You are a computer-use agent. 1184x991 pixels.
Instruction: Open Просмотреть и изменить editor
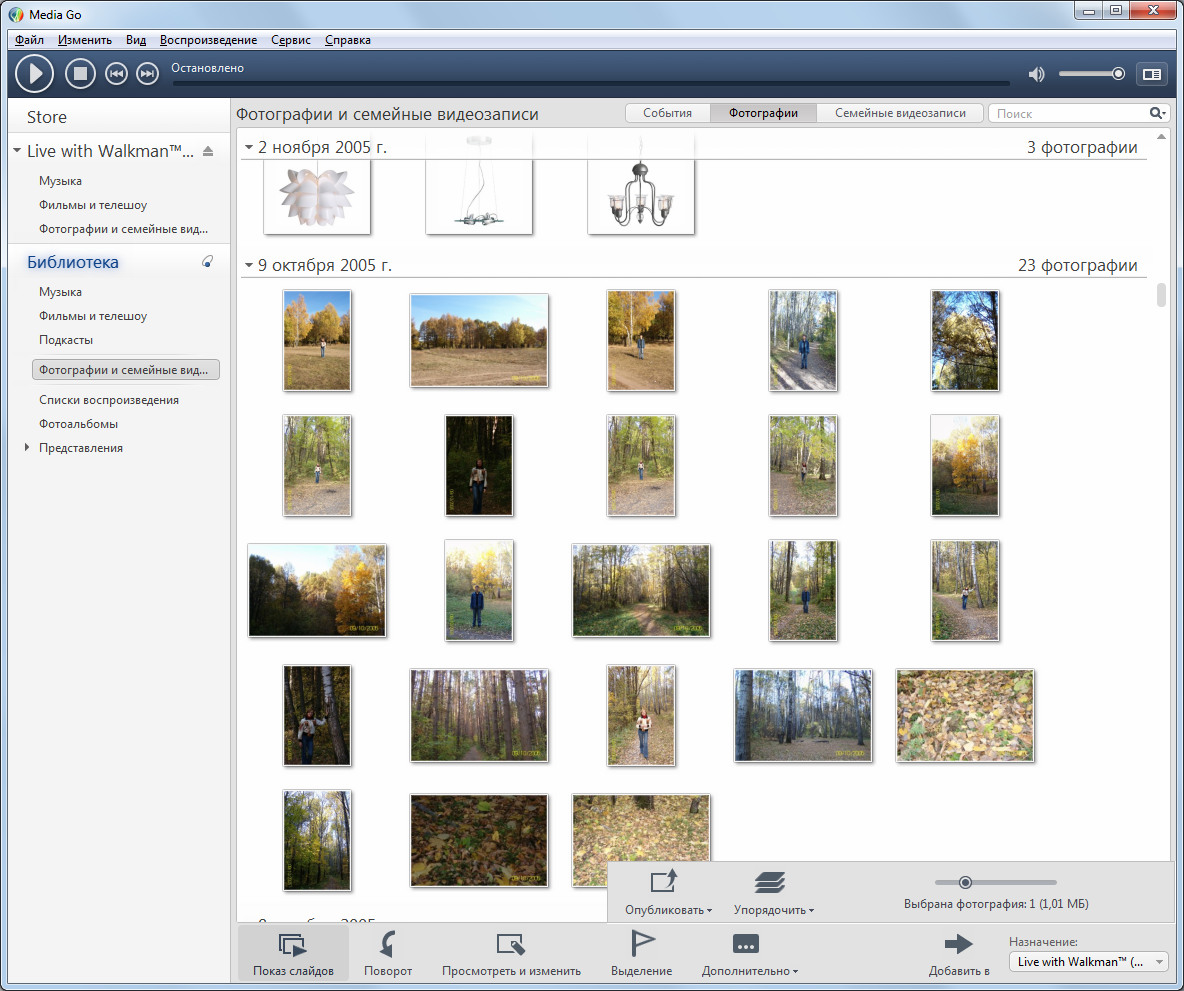click(511, 953)
